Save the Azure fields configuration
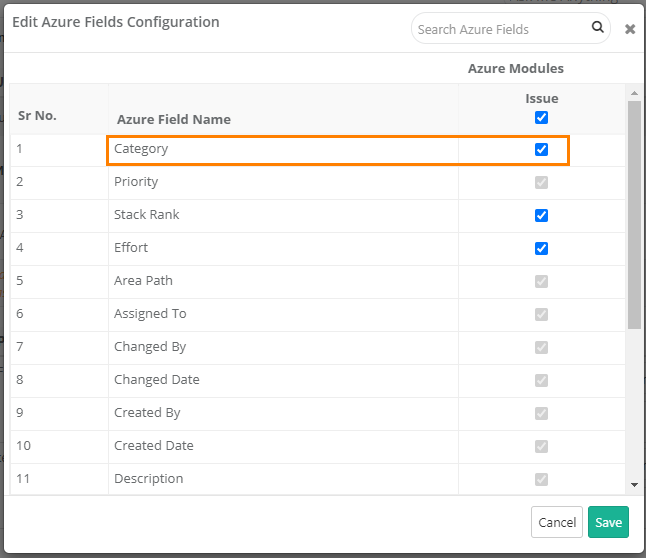 (608, 522)
